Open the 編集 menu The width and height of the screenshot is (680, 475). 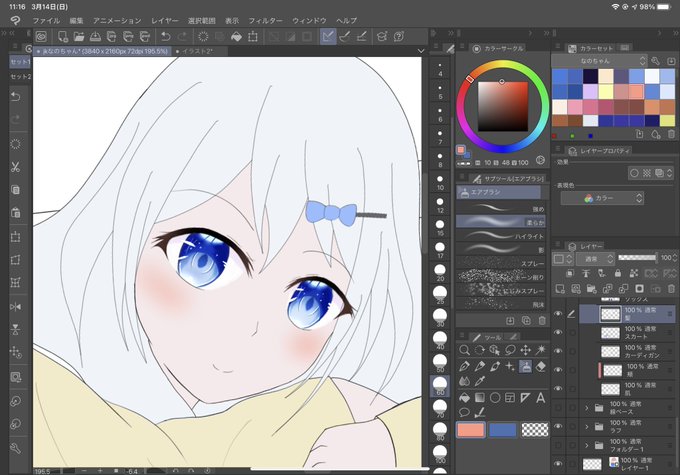[76, 20]
